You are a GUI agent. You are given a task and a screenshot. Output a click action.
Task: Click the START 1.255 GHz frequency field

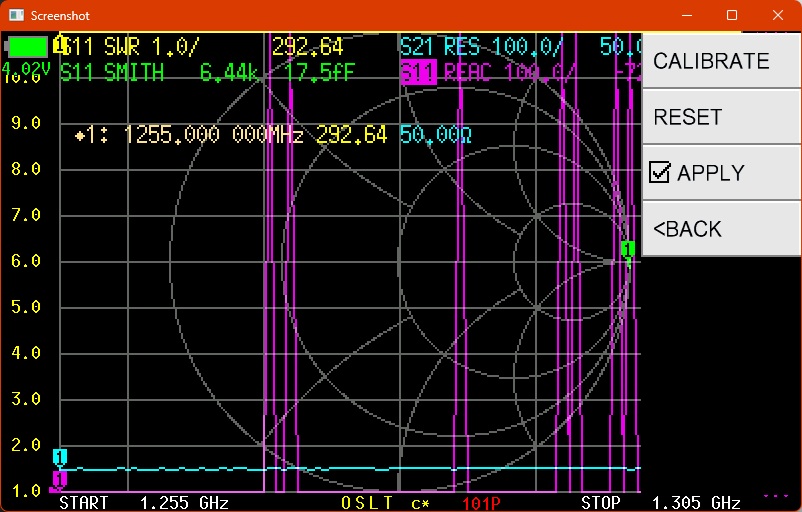144,502
